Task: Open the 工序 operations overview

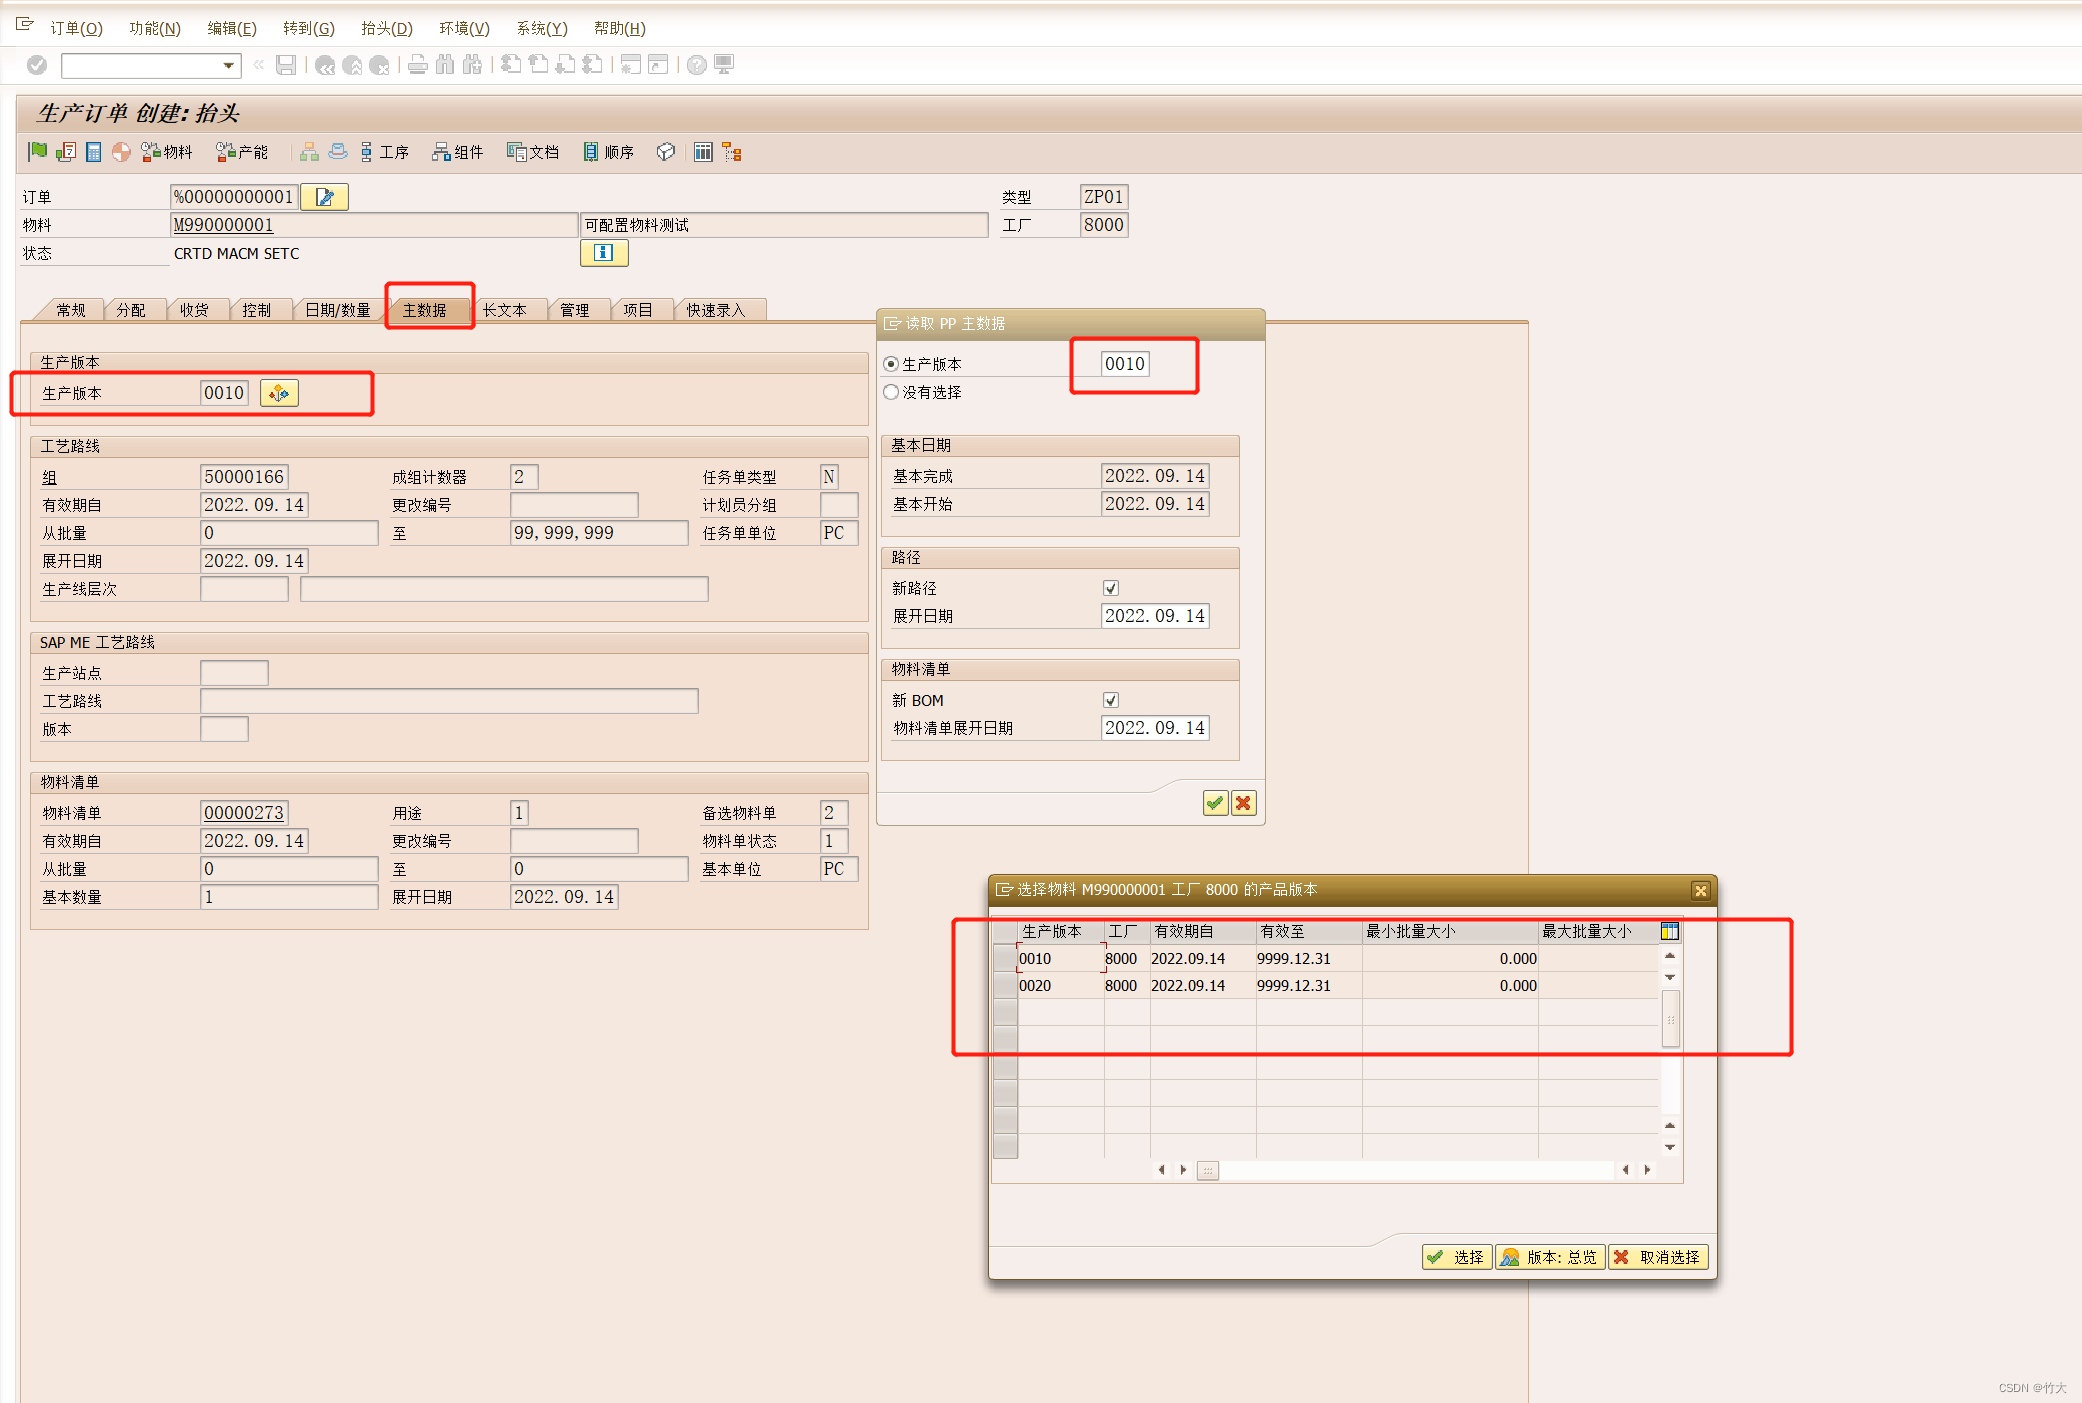Action: [x=385, y=152]
